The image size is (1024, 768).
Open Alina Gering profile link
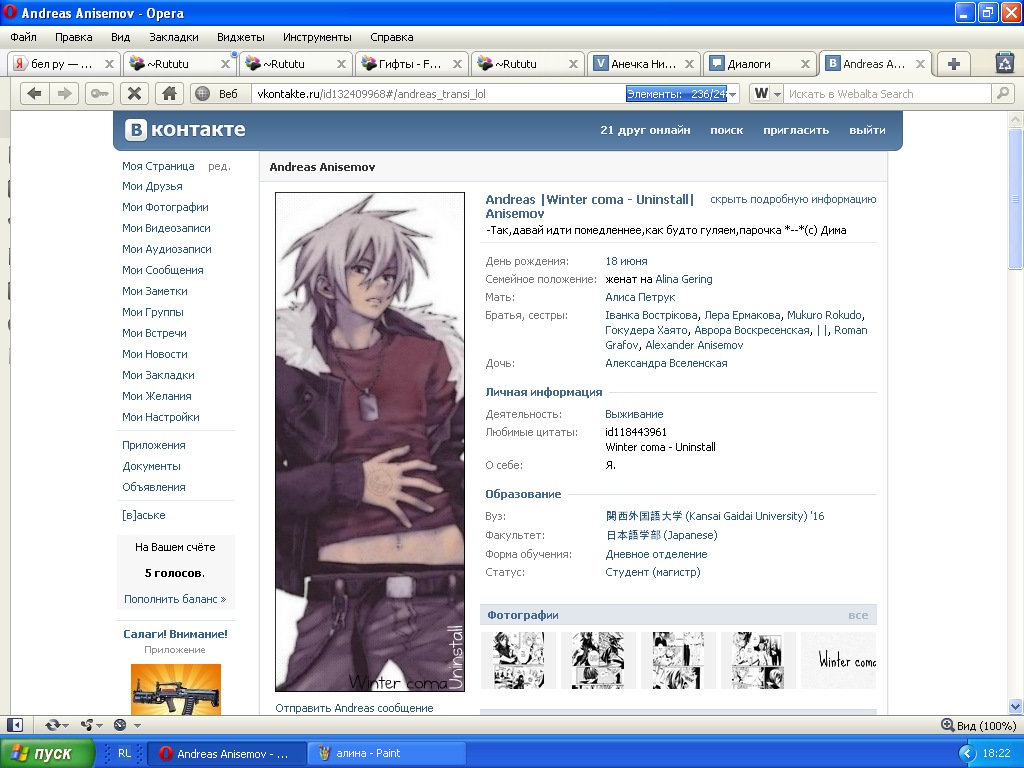click(684, 279)
